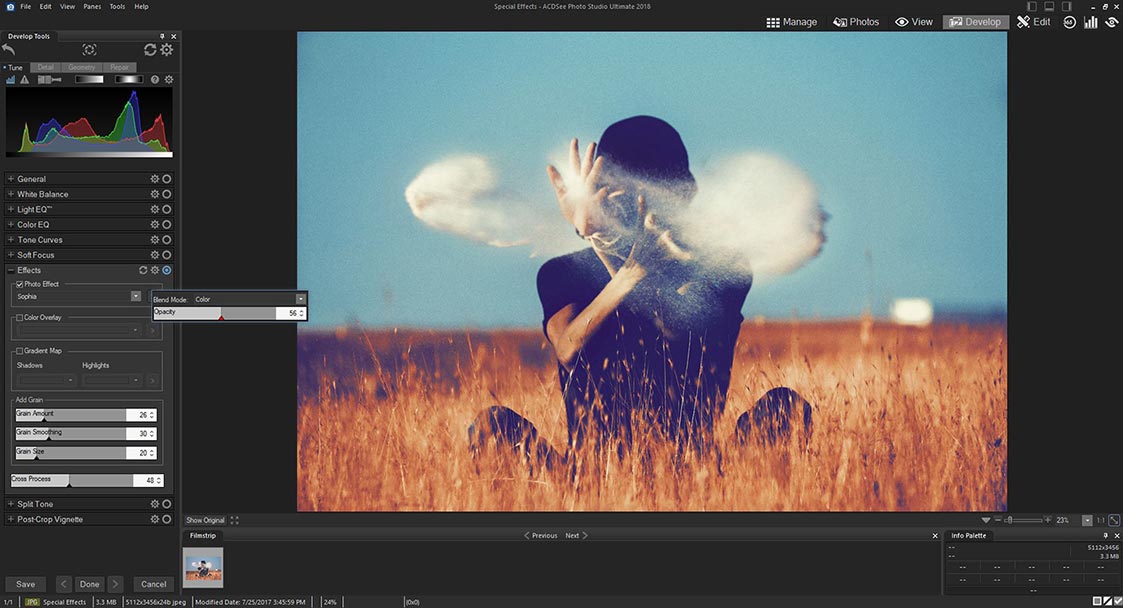This screenshot has height=608, width=1123.
Task: Collapse the Effects group
Action: pyautogui.click(x=11, y=270)
